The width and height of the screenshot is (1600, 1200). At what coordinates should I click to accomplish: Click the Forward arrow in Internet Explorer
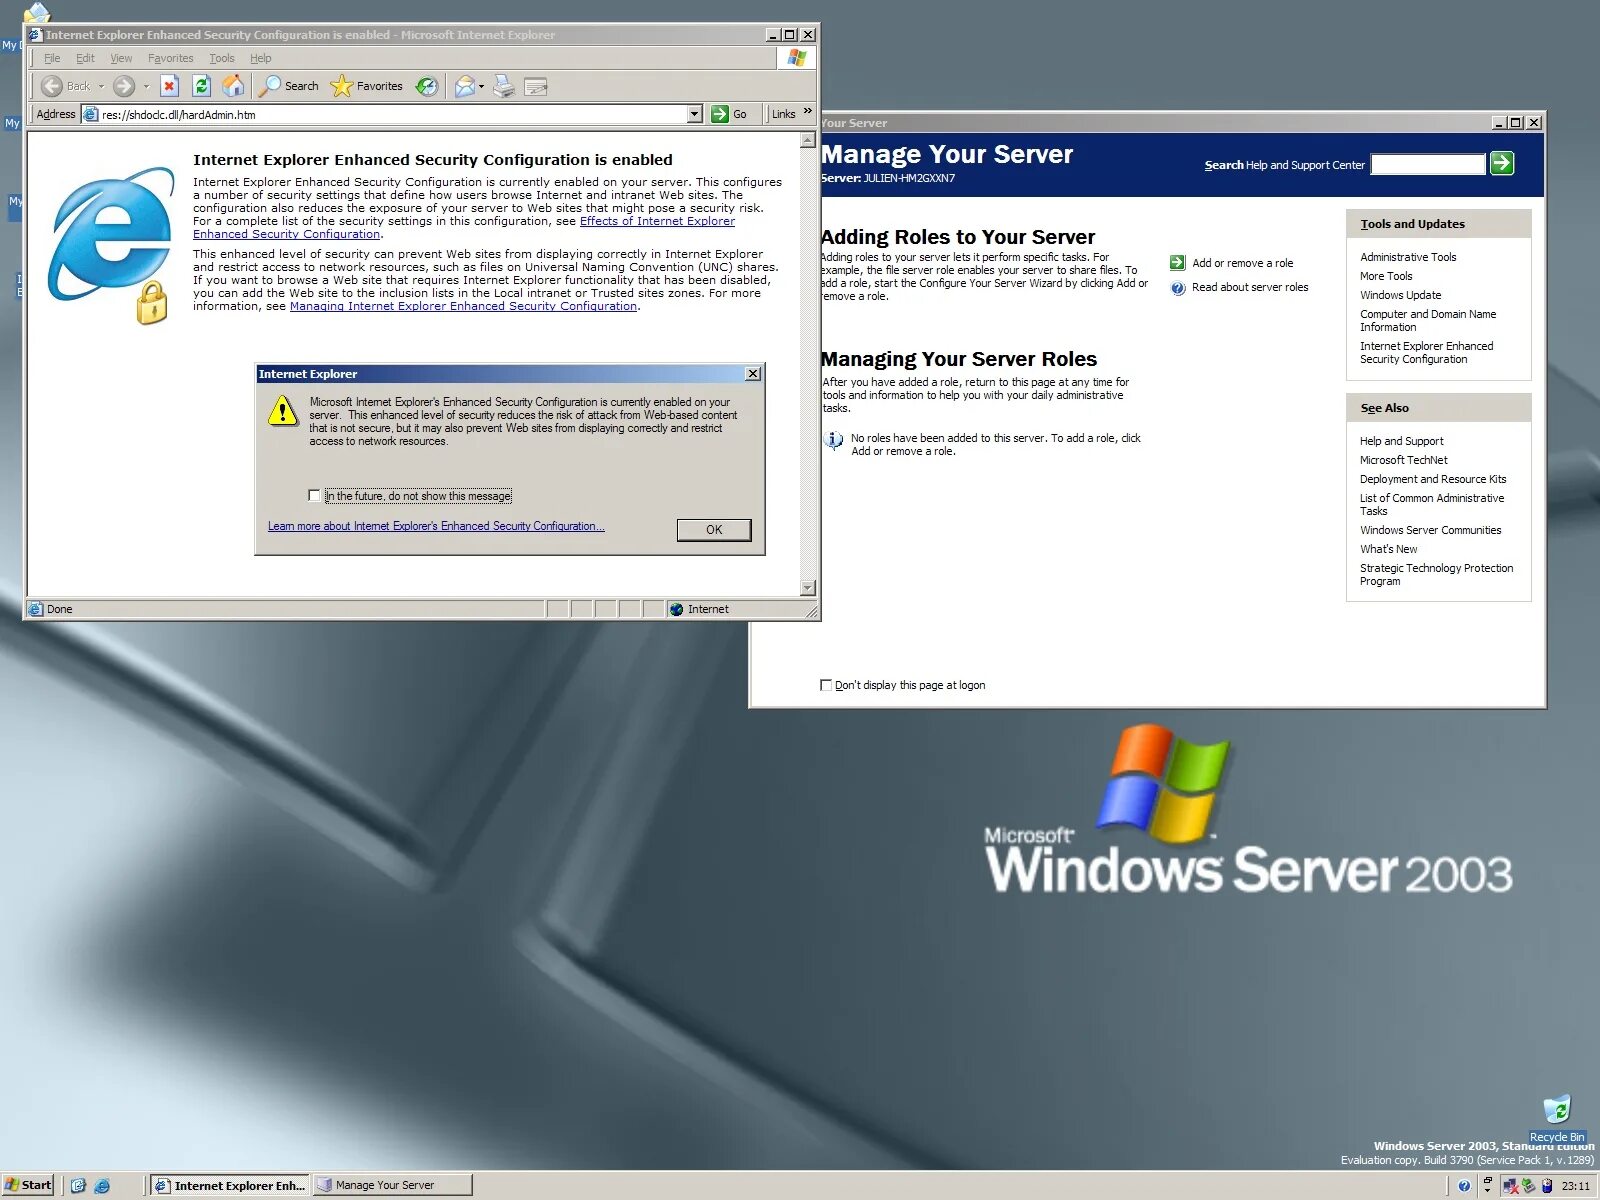[124, 86]
